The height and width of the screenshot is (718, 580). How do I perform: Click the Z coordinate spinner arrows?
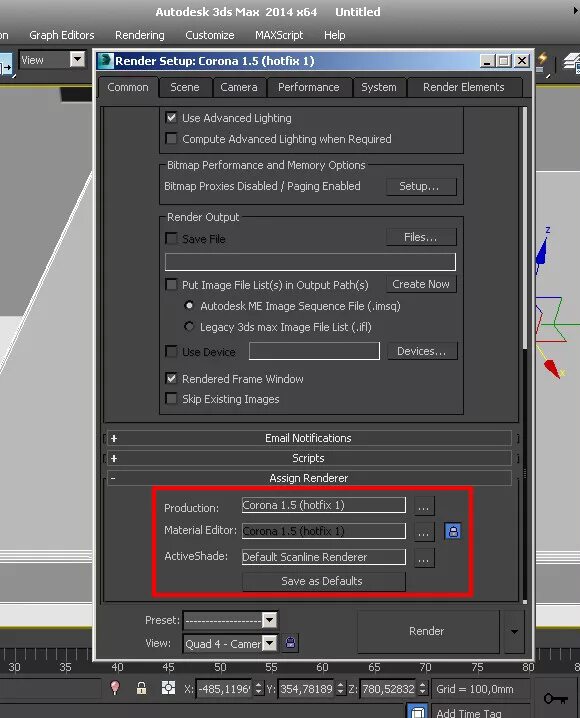coord(423,688)
